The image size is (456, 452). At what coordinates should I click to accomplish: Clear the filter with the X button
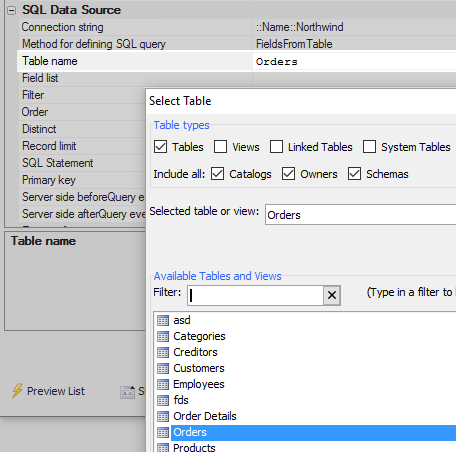point(332,295)
